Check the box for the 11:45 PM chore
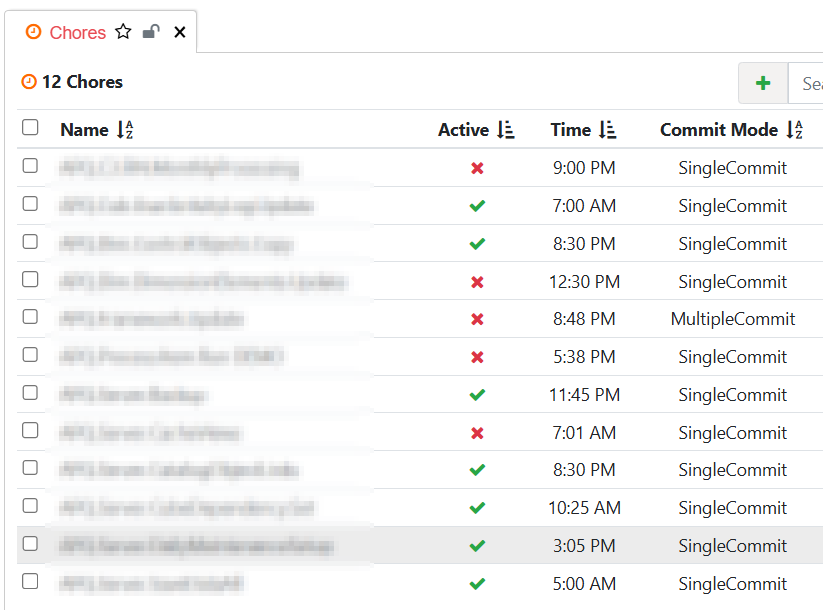 coord(30,393)
